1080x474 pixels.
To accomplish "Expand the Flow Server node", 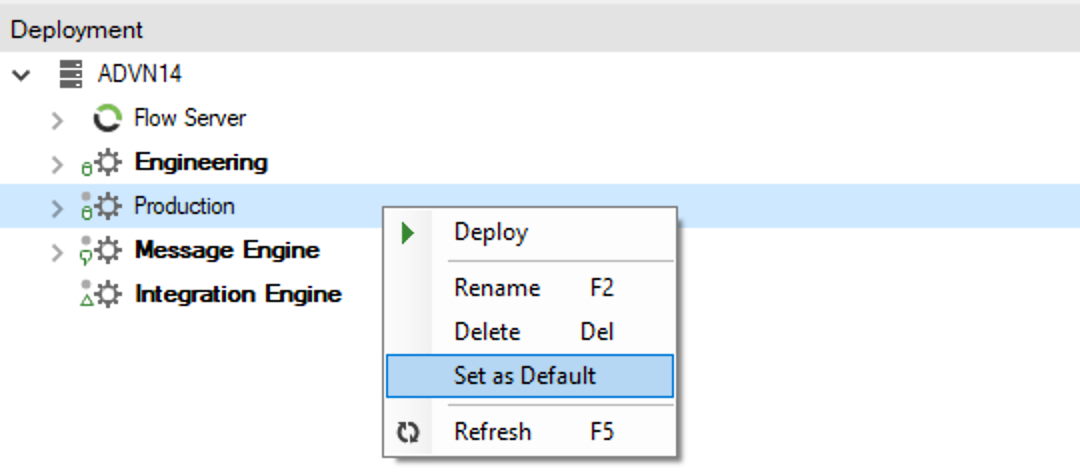I will (x=58, y=119).
